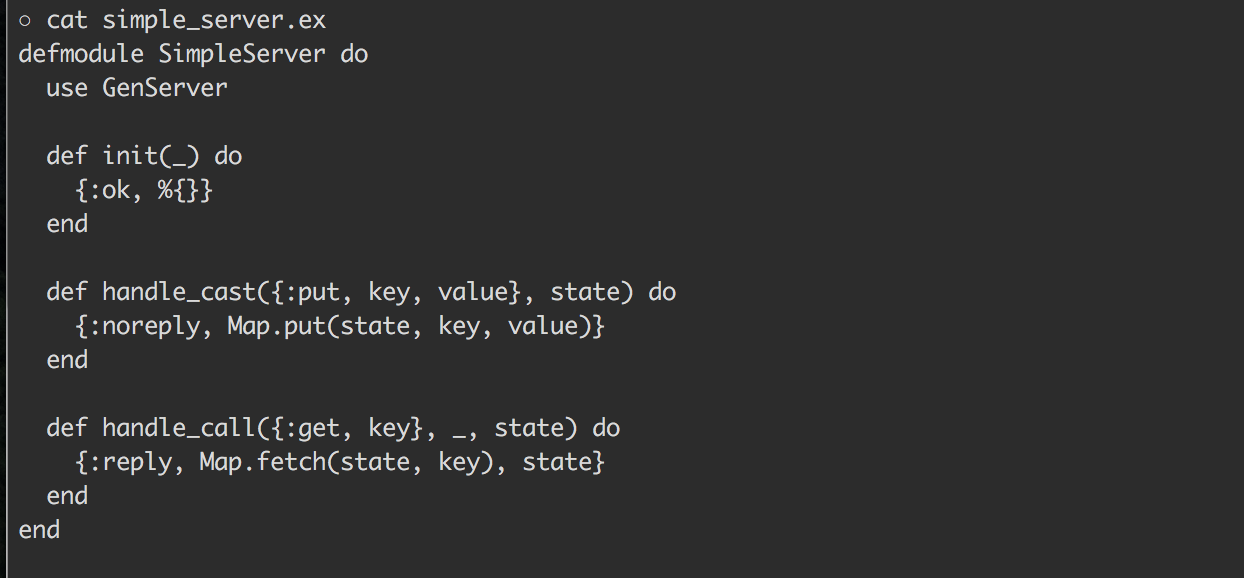Click the value argument in handle_cast signature
Viewport: 1244px width, 578px height.
[x=473, y=292]
